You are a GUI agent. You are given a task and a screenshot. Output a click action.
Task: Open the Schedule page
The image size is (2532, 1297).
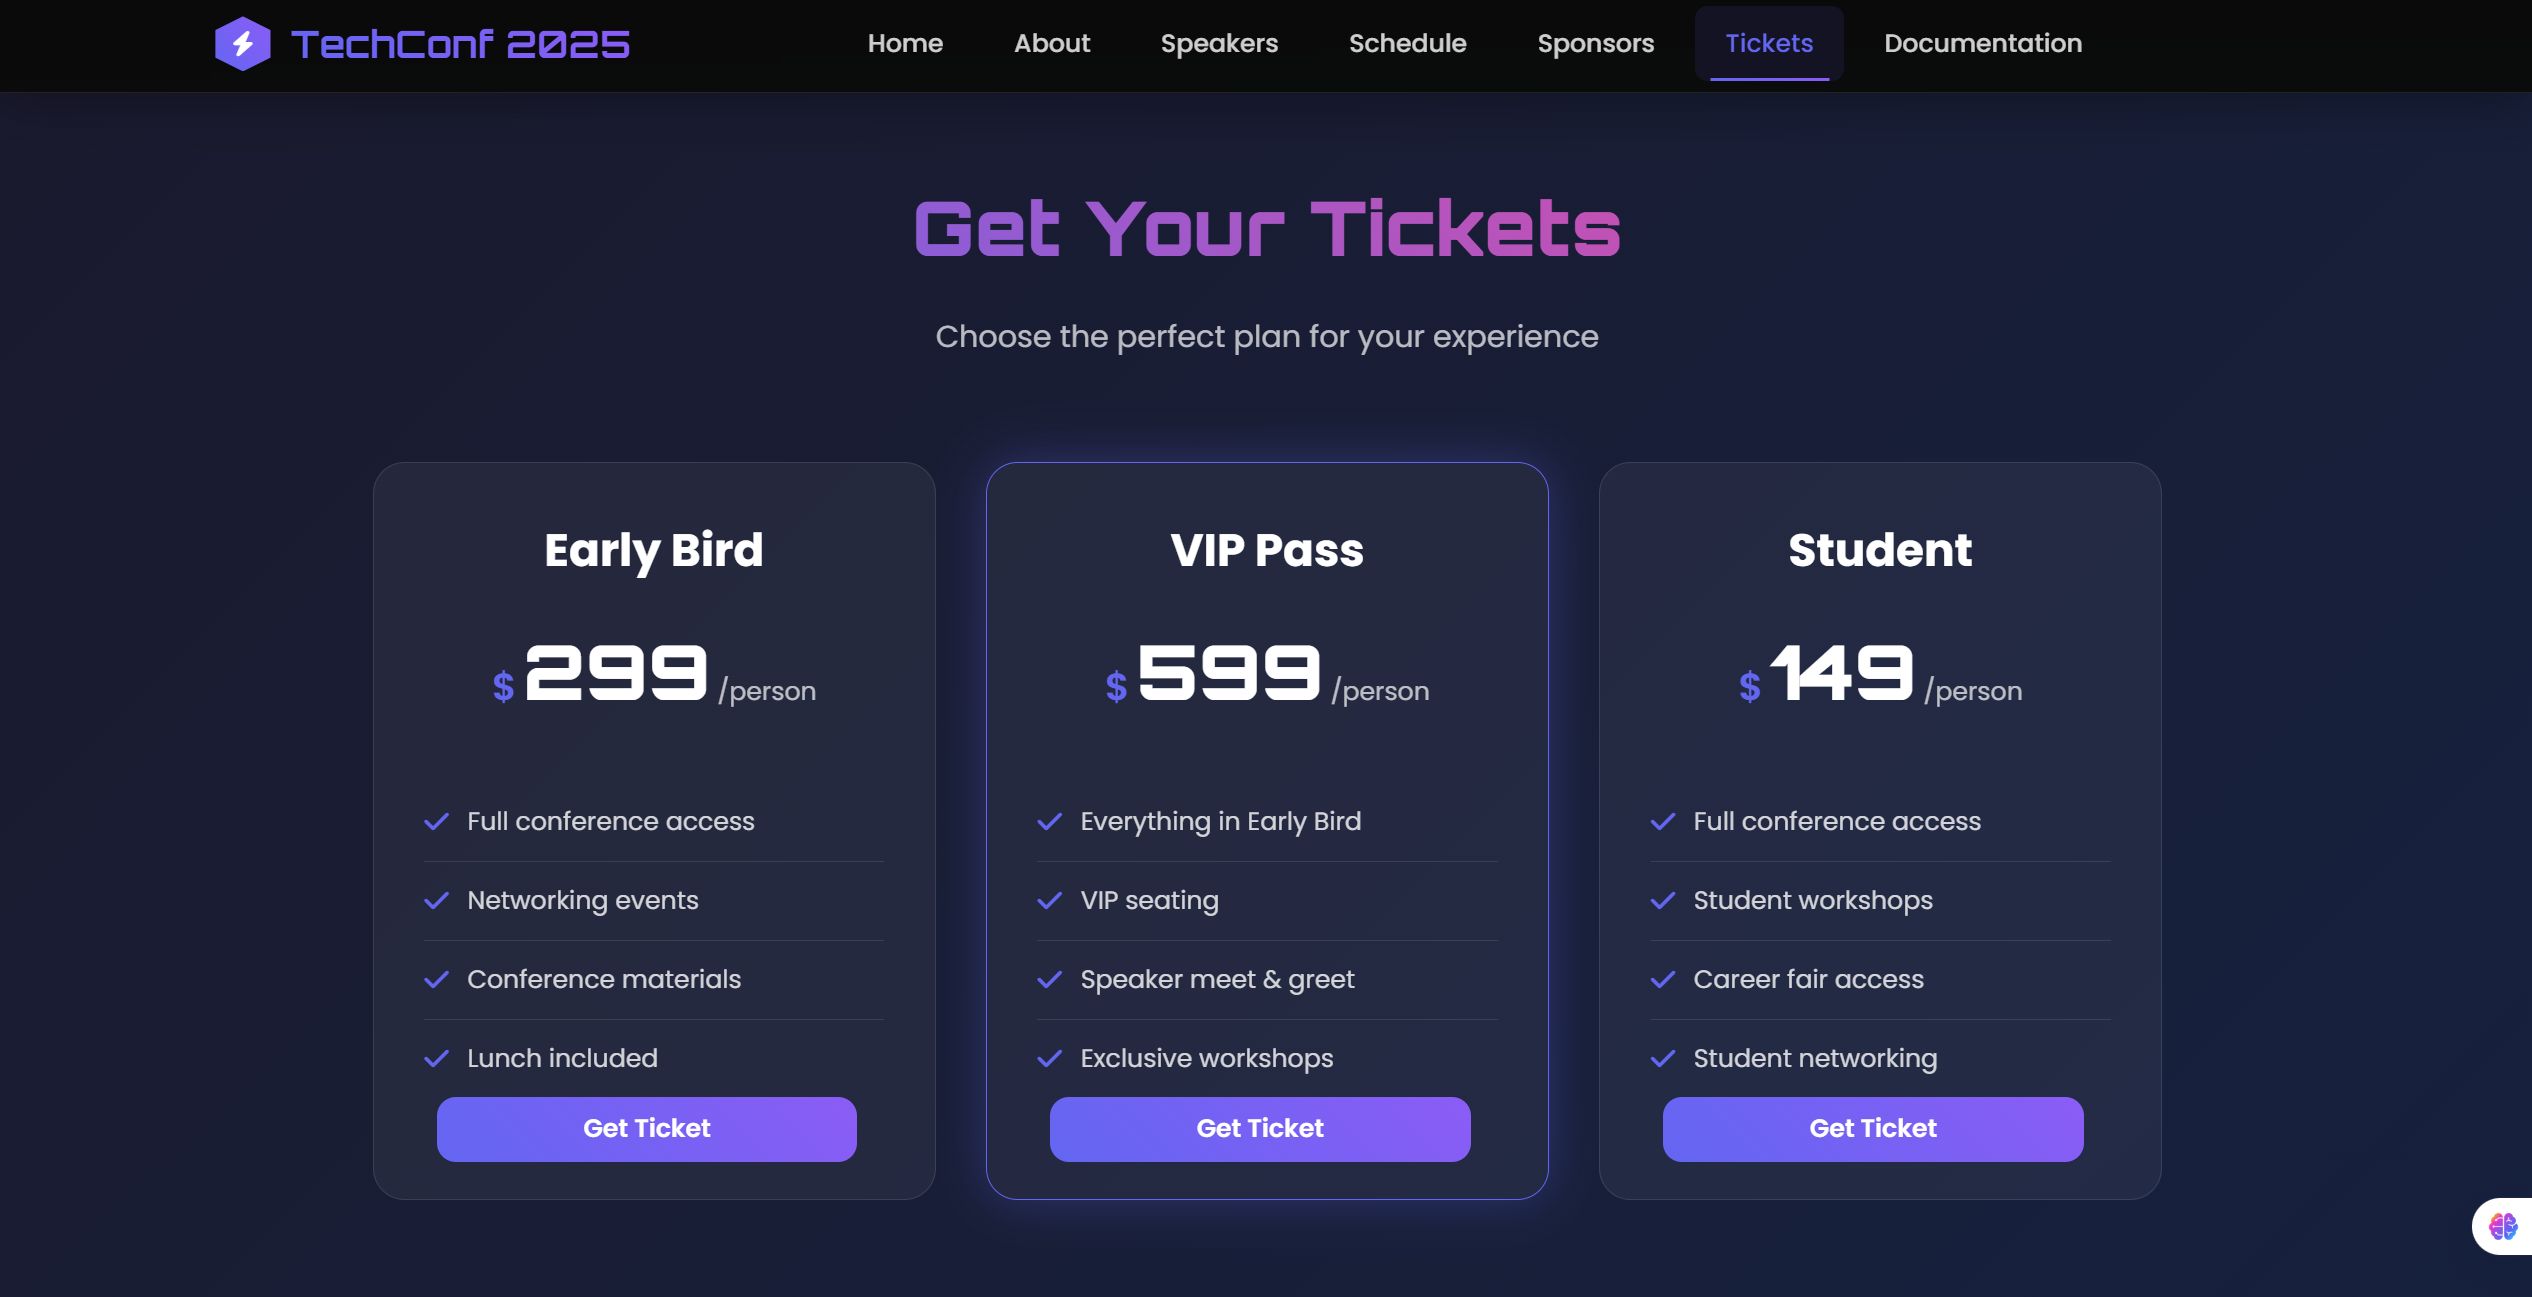pyautogui.click(x=1407, y=44)
